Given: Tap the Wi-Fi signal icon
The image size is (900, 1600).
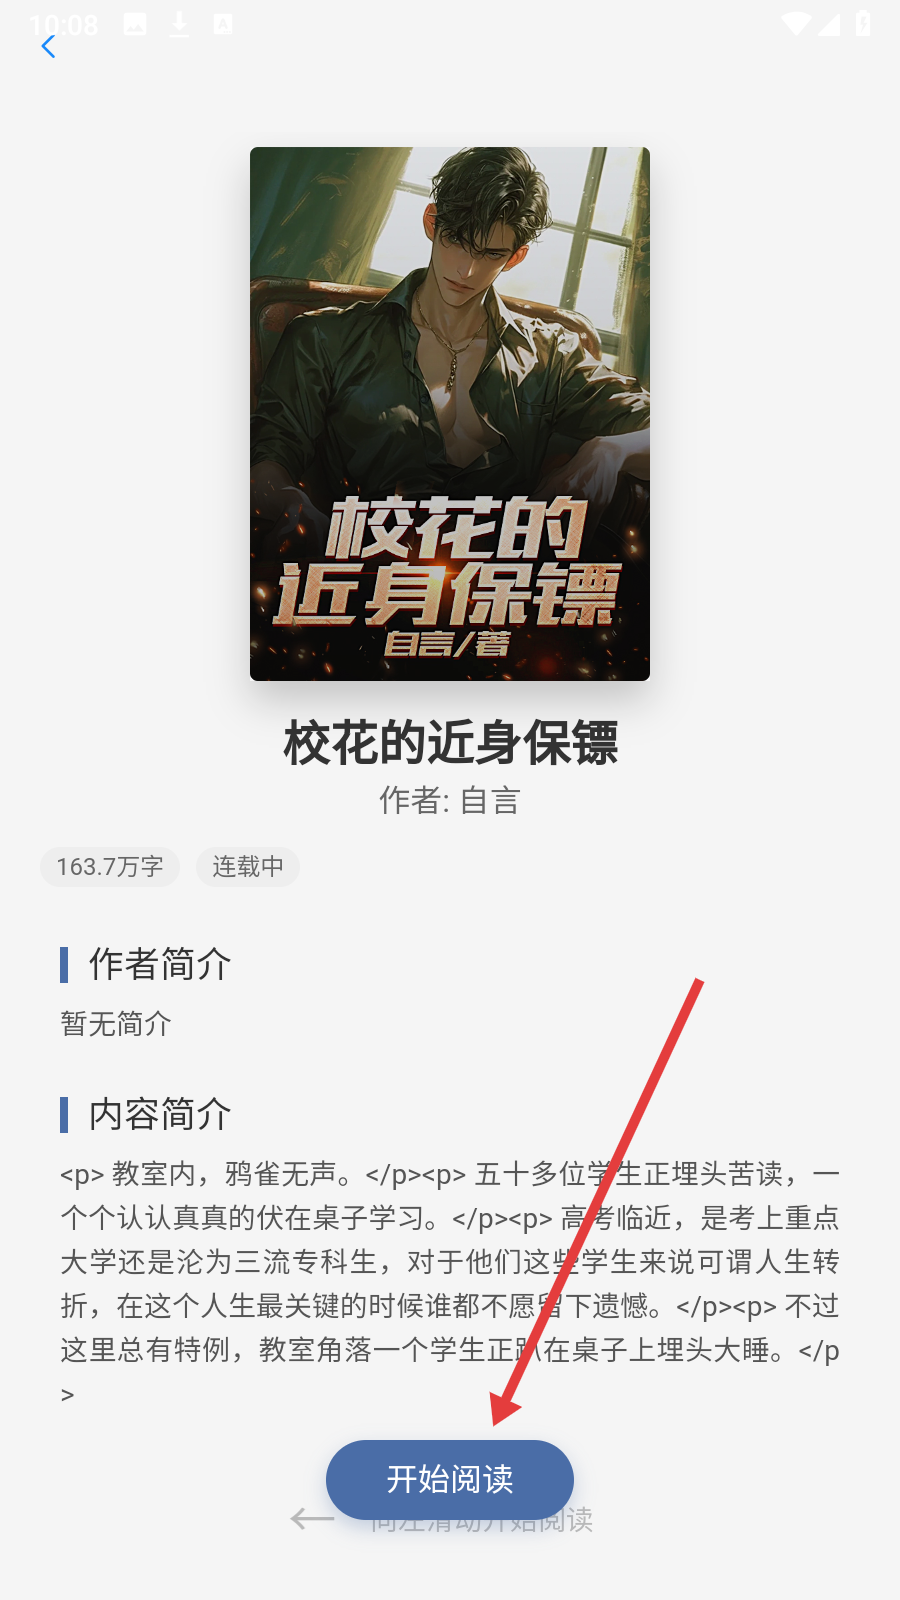Looking at the screenshot, I should tap(796, 24).
